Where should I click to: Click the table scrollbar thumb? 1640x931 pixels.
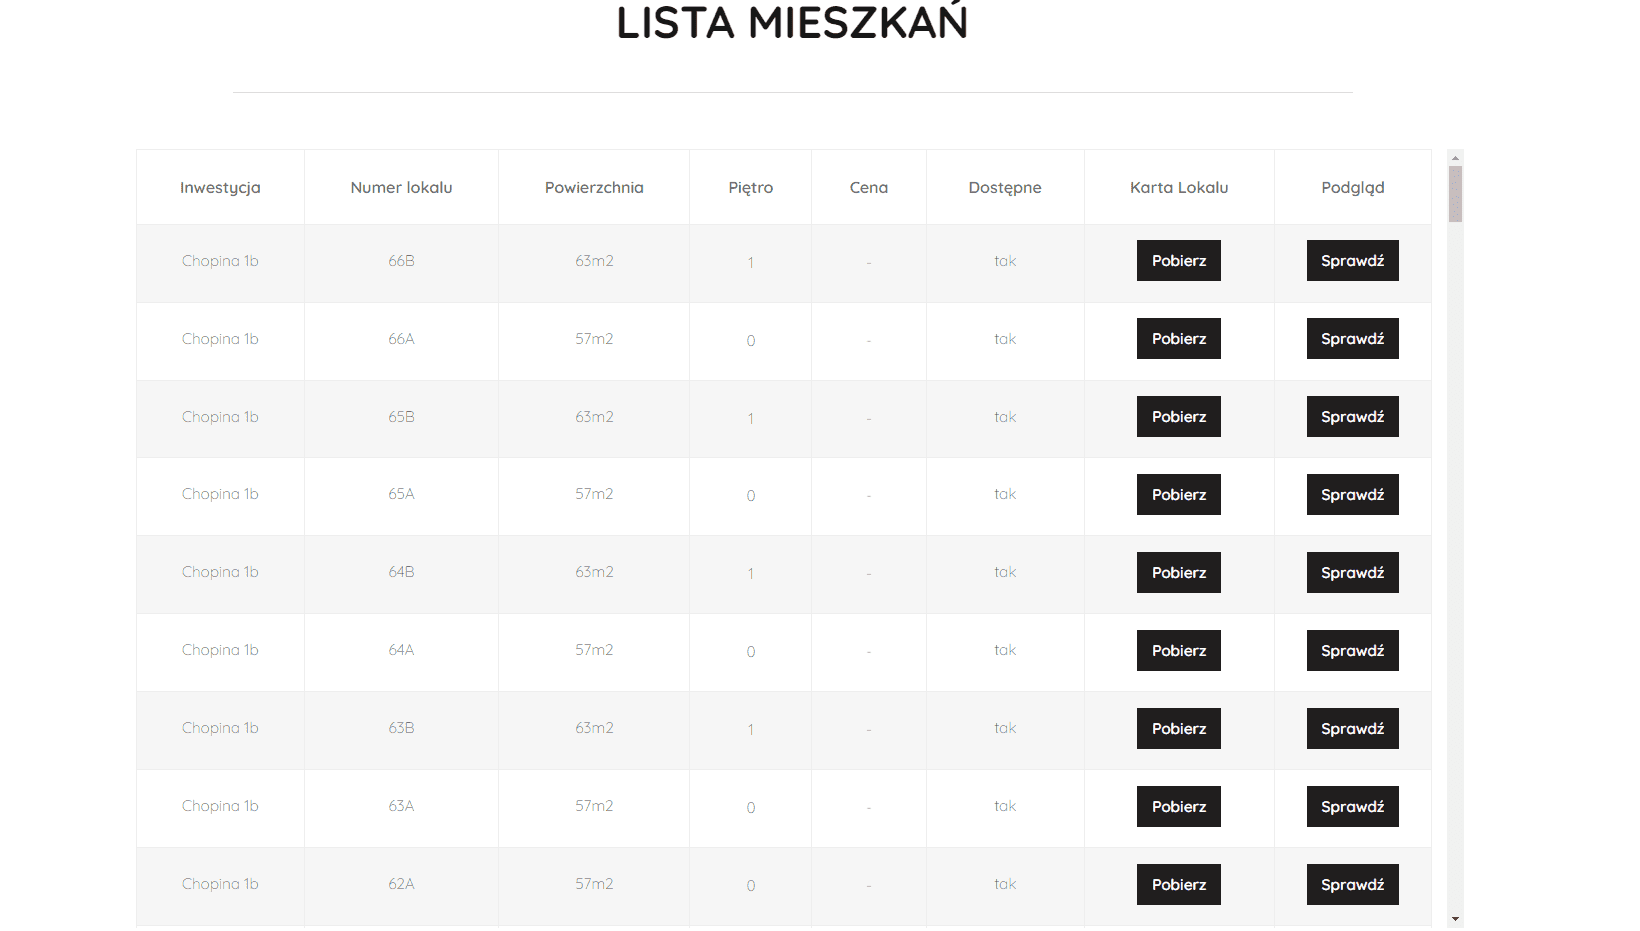point(1455,194)
